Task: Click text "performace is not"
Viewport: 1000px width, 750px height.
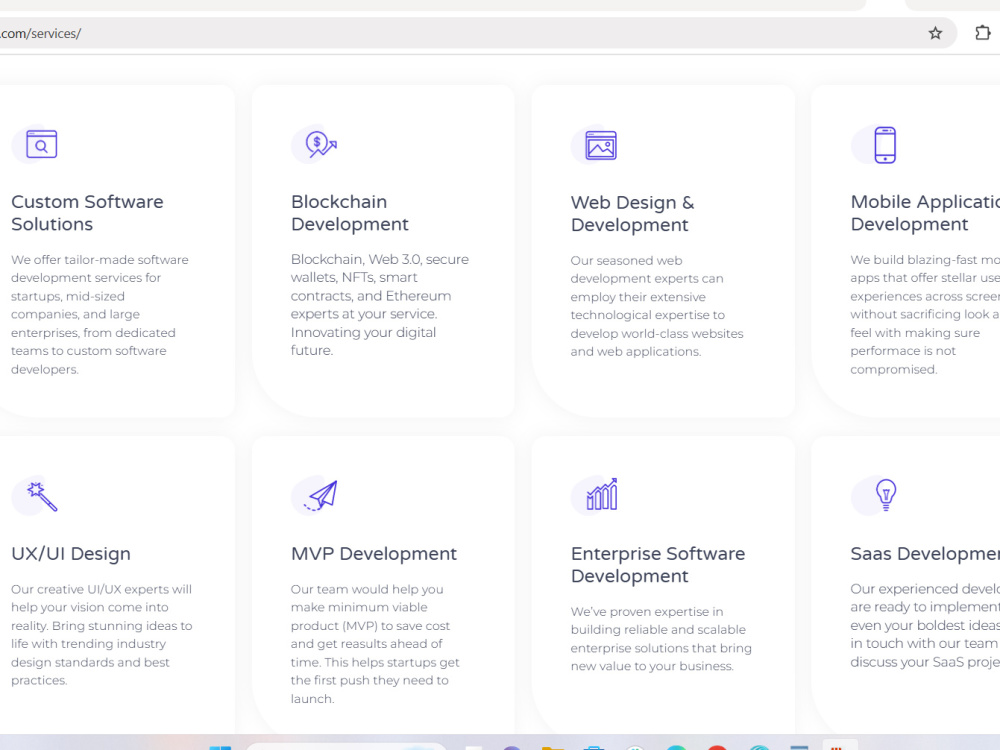Action: point(903,351)
